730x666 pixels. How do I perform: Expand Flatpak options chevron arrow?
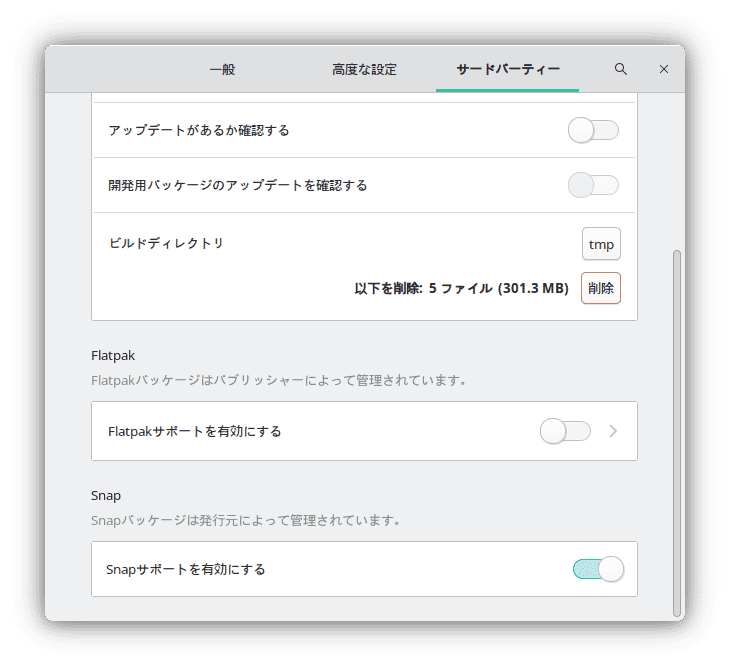[613, 431]
